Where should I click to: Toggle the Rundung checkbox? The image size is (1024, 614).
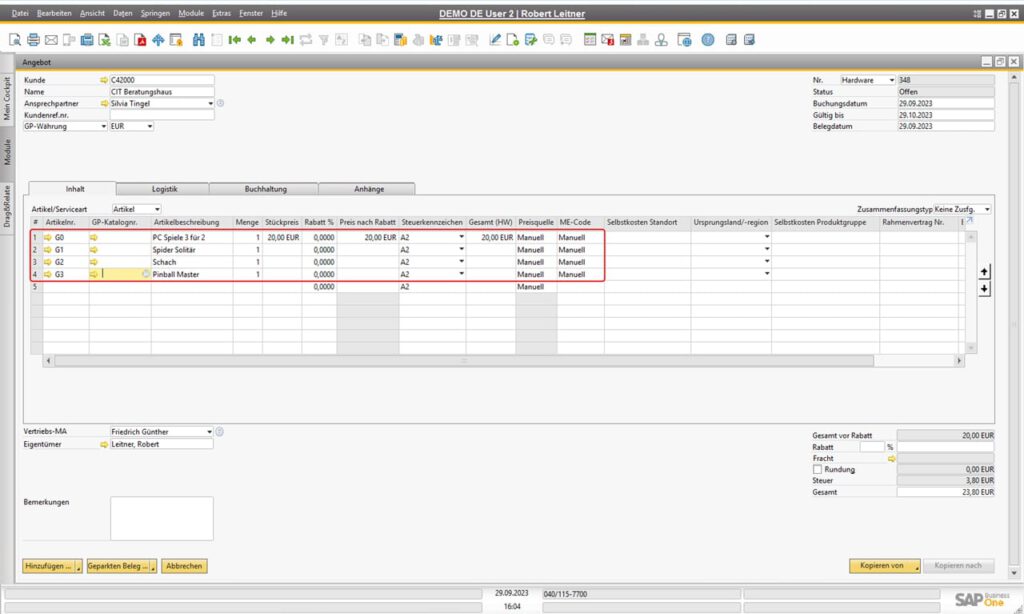tap(817, 470)
